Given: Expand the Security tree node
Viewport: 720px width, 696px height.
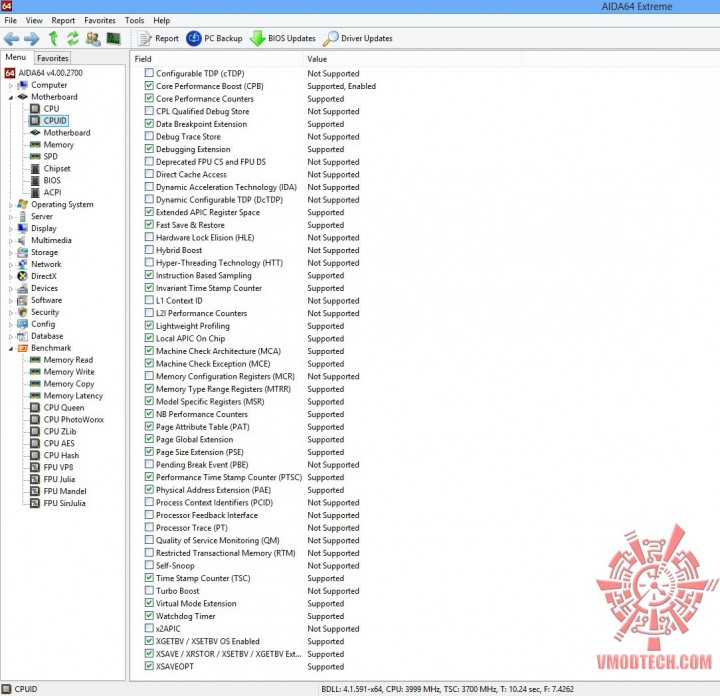Looking at the screenshot, I should [11, 312].
